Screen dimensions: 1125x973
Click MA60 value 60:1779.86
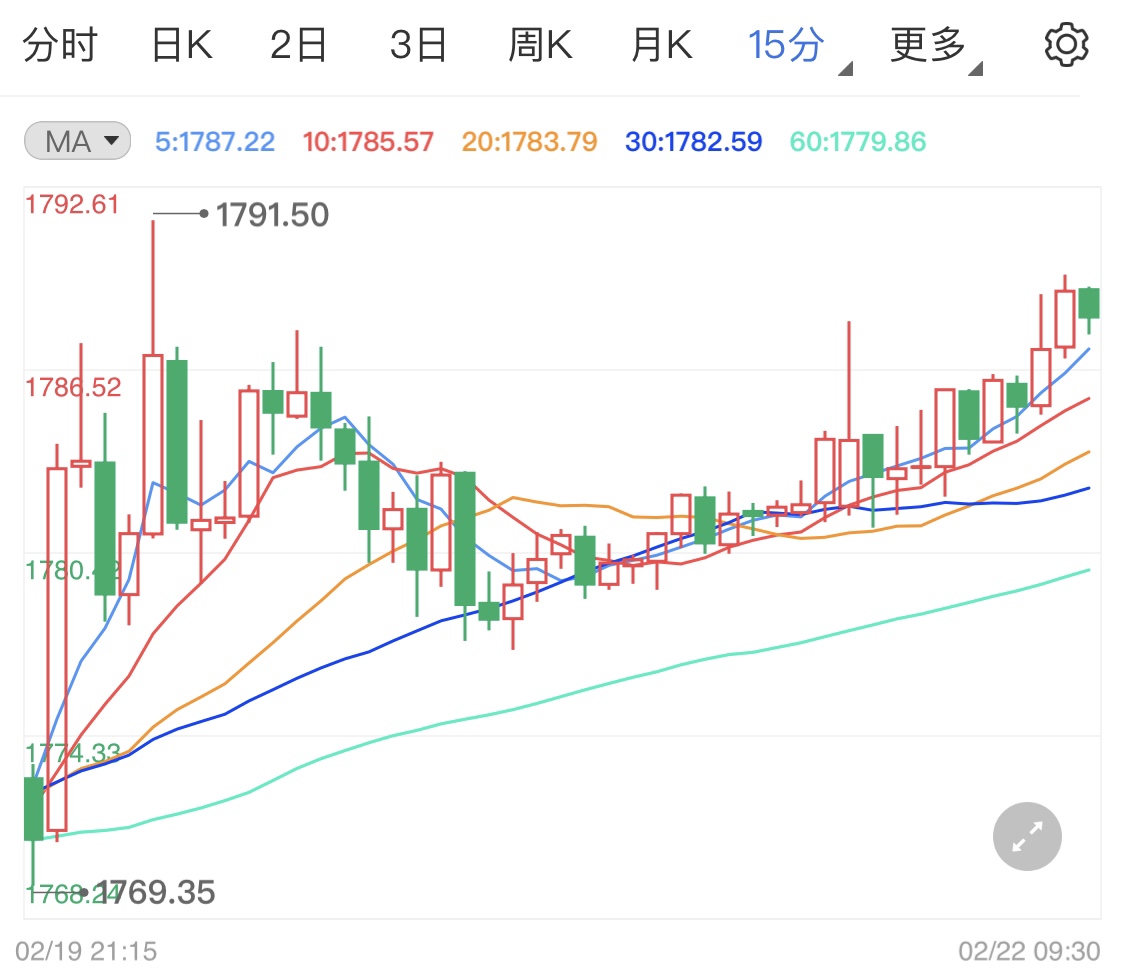click(x=858, y=142)
